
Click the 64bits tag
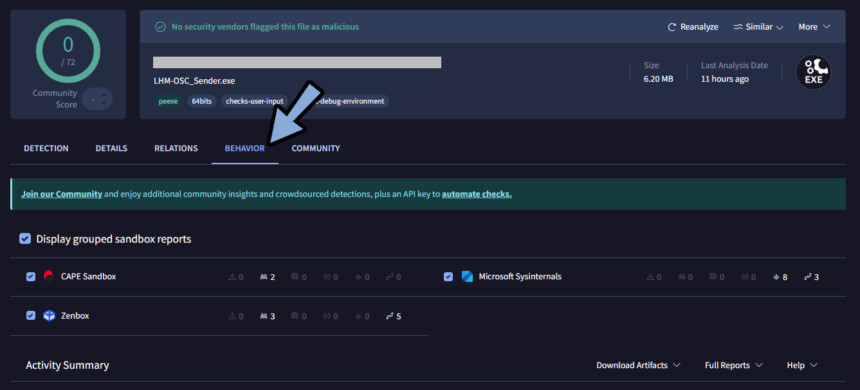click(202, 101)
